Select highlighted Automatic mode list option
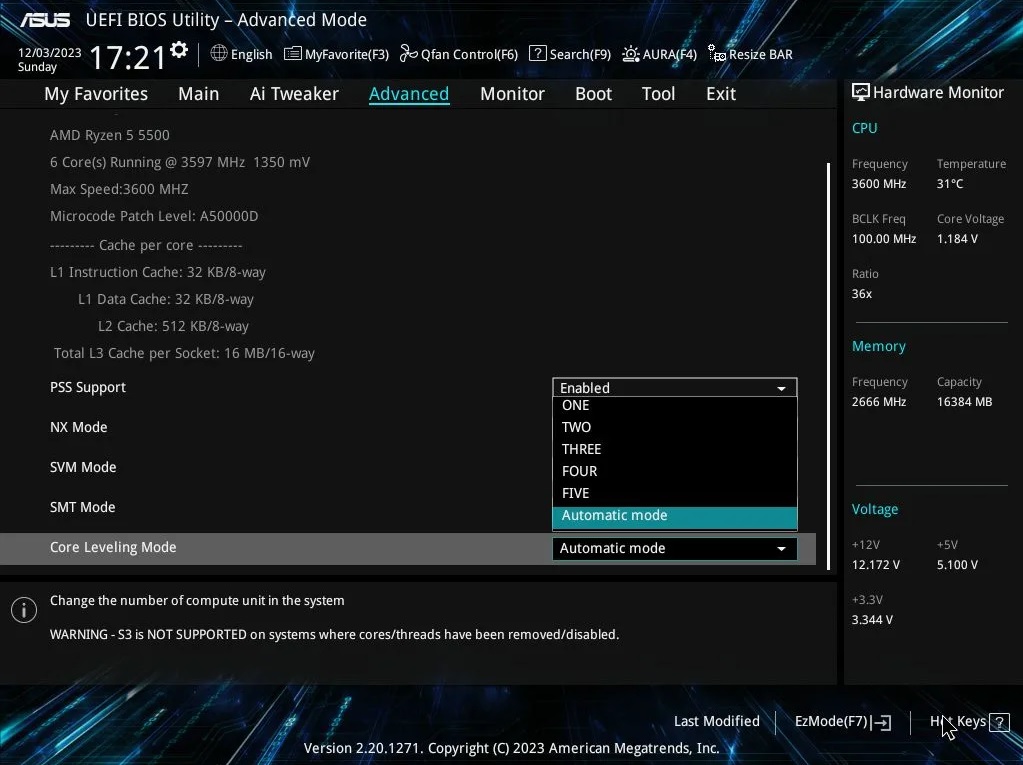Viewport: 1023px width, 765px height. tap(675, 517)
